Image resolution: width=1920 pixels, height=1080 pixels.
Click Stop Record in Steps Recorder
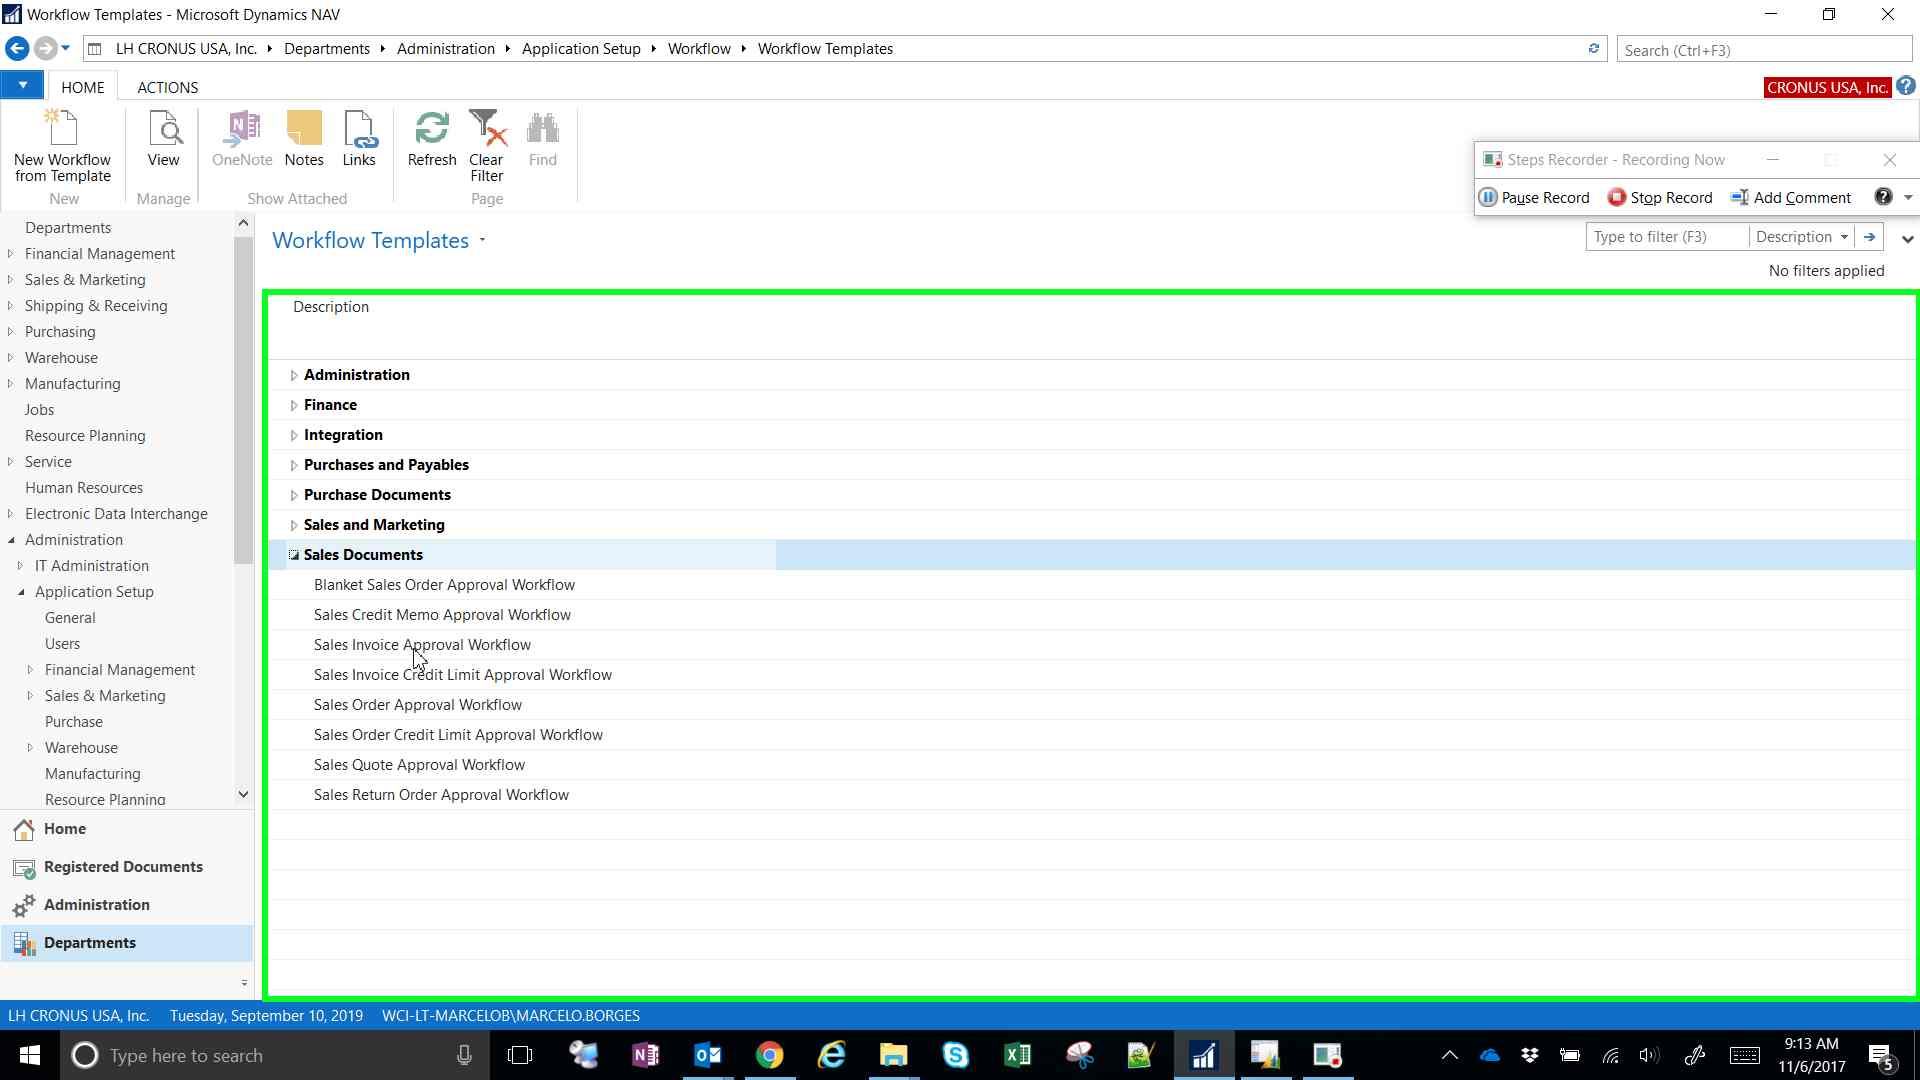tap(1660, 197)
